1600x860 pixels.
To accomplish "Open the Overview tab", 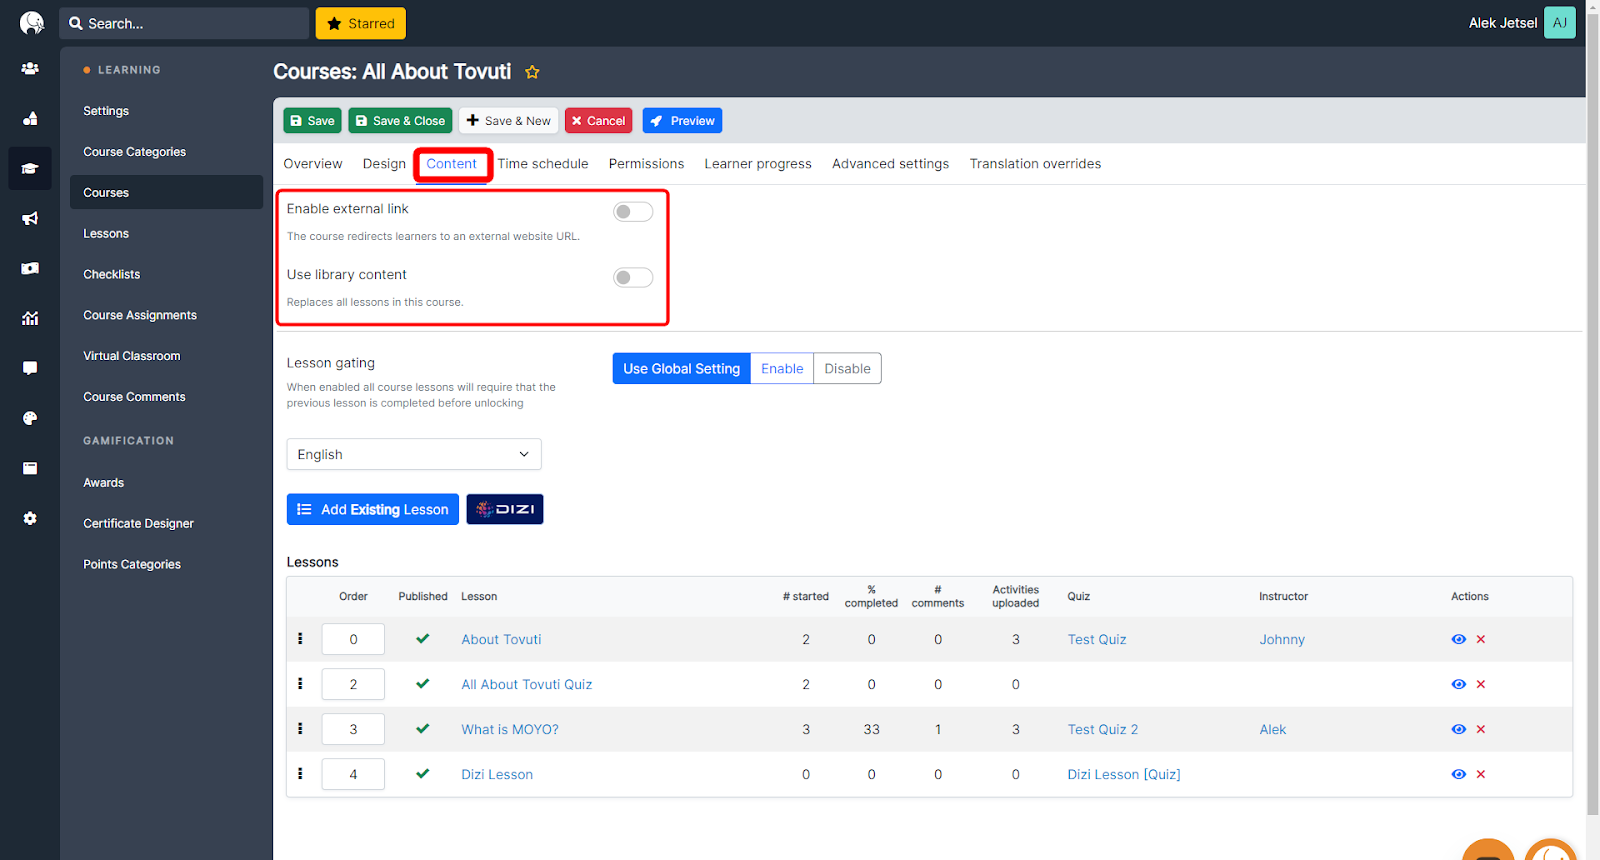I will point(313,164).
